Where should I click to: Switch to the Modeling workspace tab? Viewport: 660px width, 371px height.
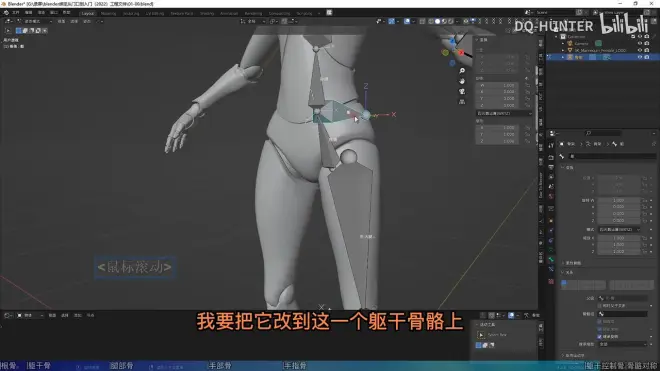coord(108,13)
